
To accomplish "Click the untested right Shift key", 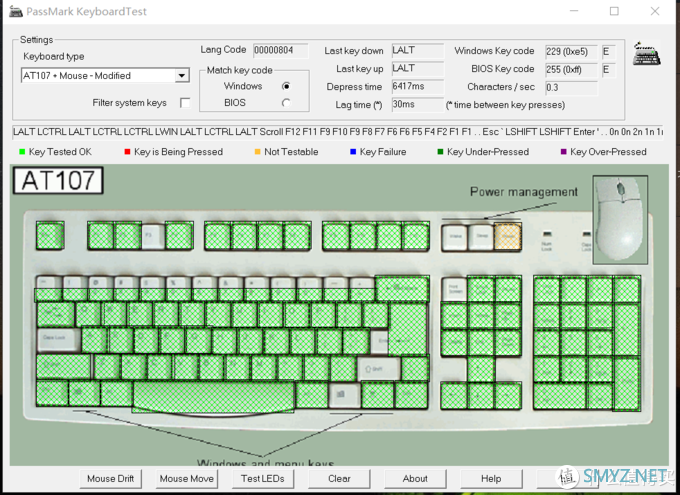I will pos(379,369).
